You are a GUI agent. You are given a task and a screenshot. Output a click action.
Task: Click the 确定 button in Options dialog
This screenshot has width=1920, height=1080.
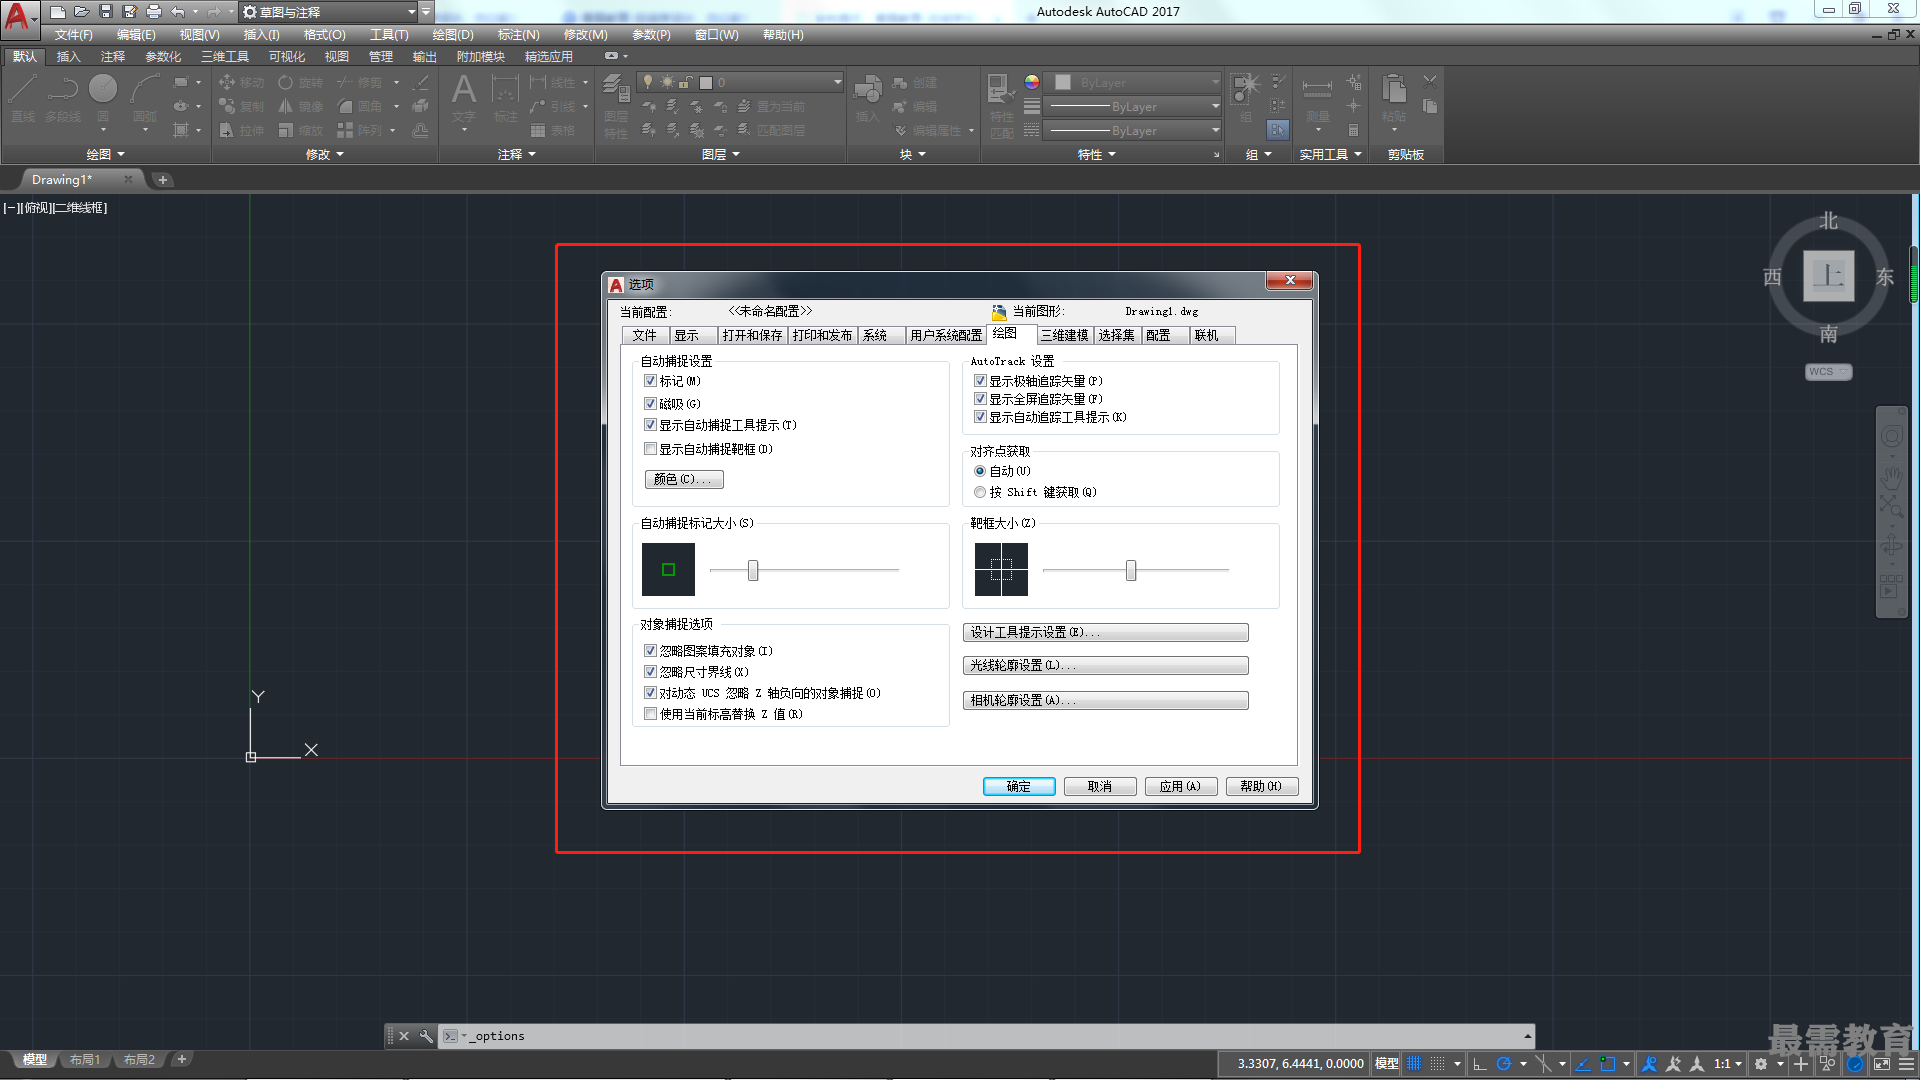pos(1019,786)
